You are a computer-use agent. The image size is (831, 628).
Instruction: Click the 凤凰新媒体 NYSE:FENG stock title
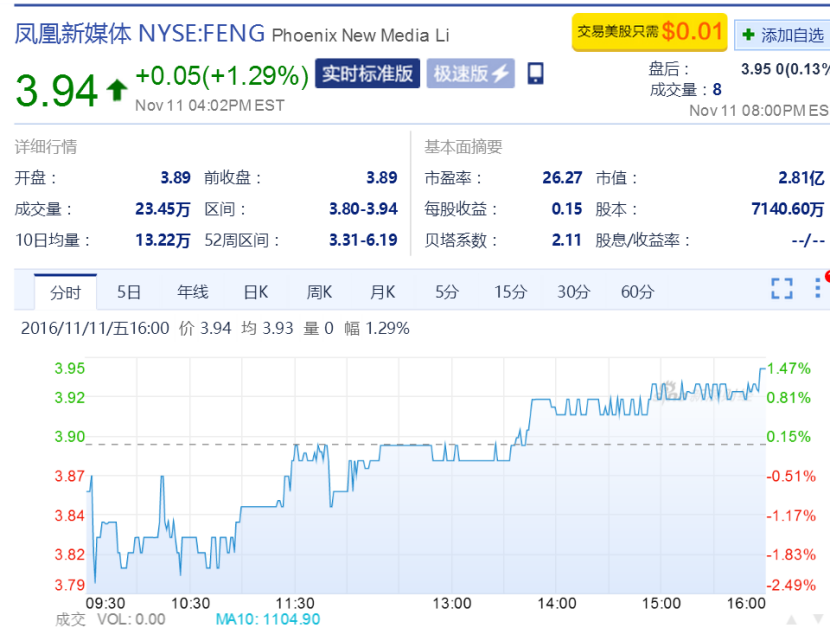pyautogui.click(x=140, y=33)
